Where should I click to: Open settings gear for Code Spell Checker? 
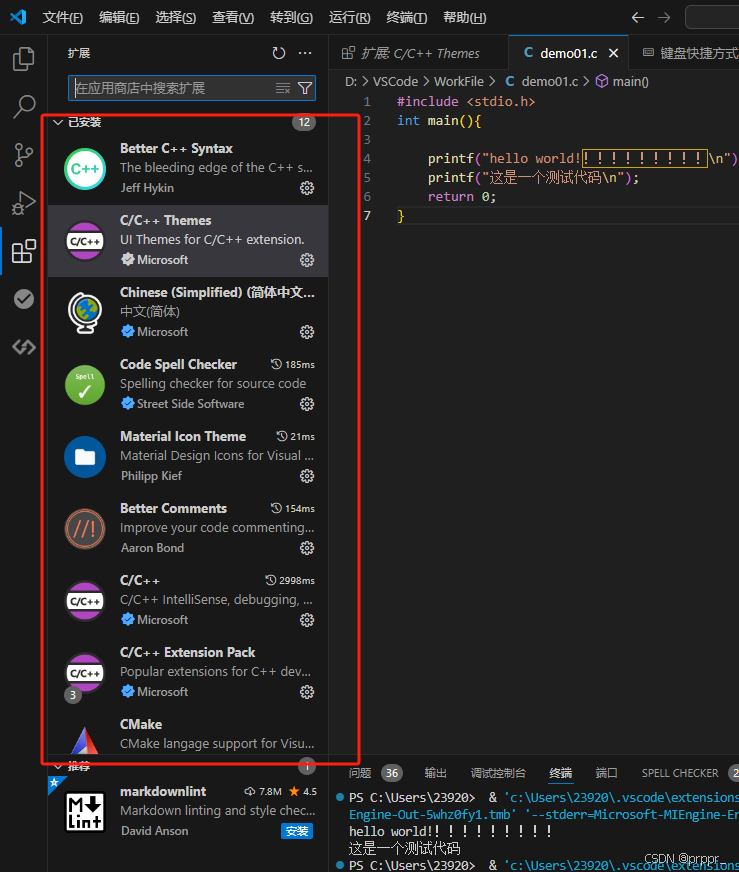[307, 404]
